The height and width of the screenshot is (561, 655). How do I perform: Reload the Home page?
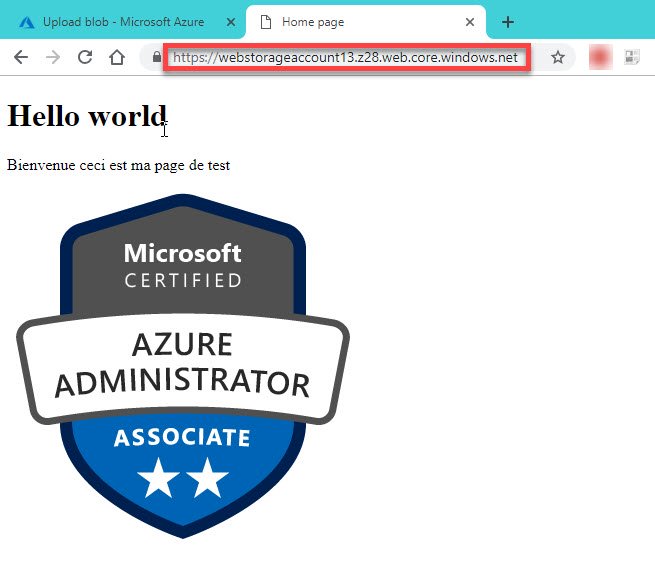(x=85, y=57)
